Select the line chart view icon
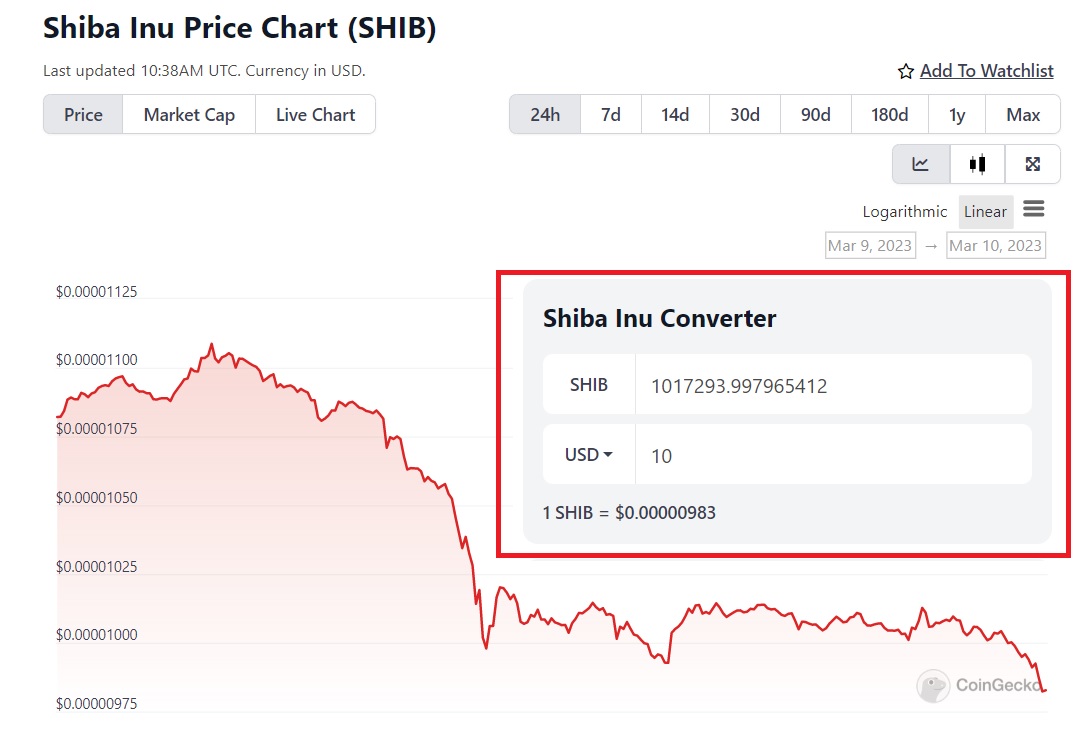1077x731 pixels. pos(920,164)
